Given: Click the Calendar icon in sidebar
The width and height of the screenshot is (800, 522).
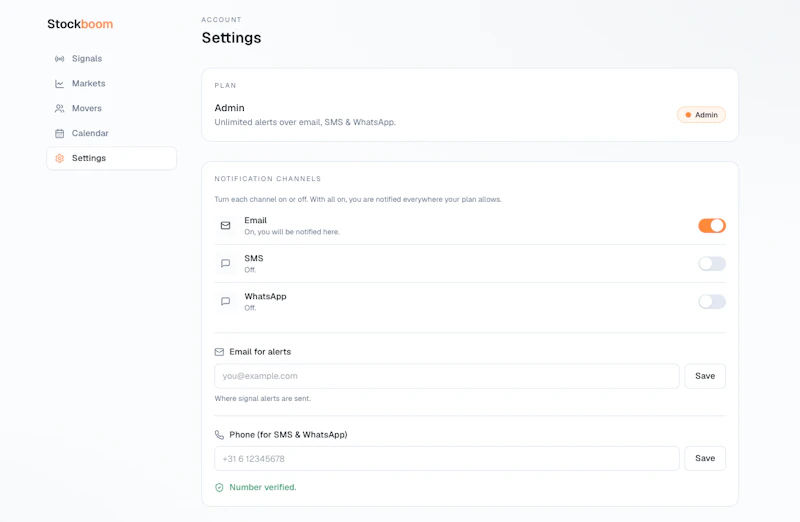Looking at the screenshot, I should 60,134.
